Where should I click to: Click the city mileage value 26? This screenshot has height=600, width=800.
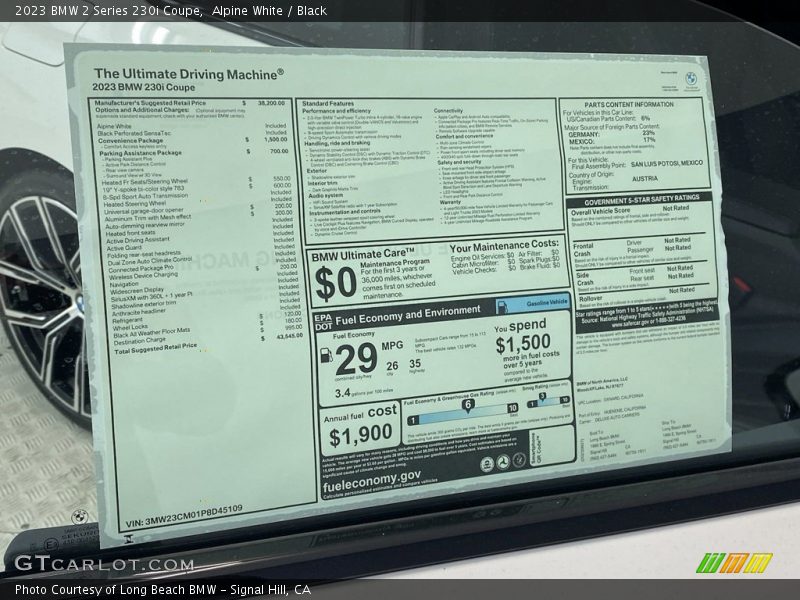click(392, 366)
